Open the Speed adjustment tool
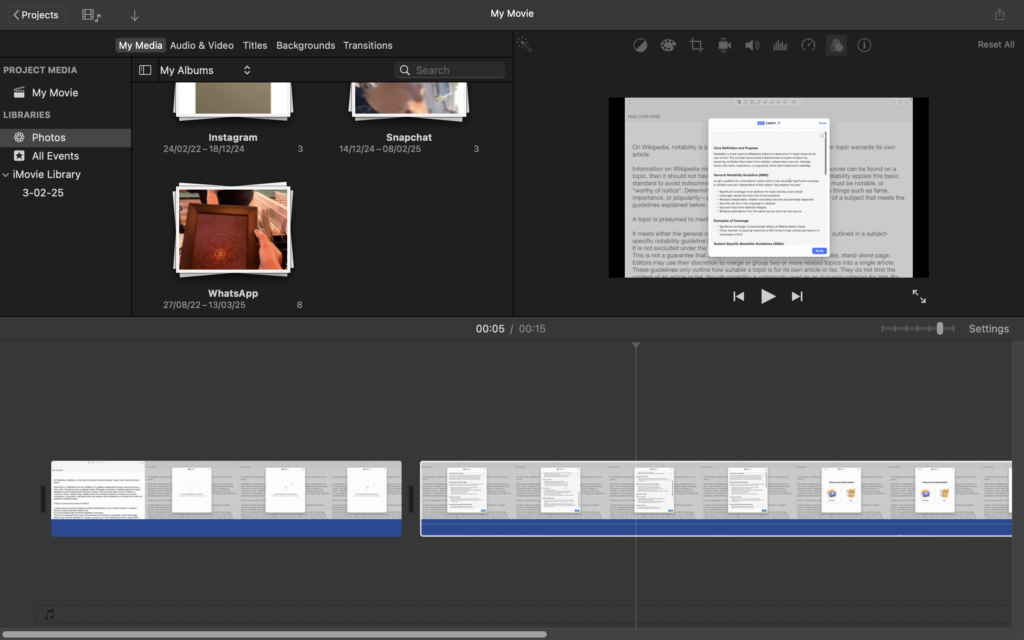The image size is (1024, 640). point(808,45)
